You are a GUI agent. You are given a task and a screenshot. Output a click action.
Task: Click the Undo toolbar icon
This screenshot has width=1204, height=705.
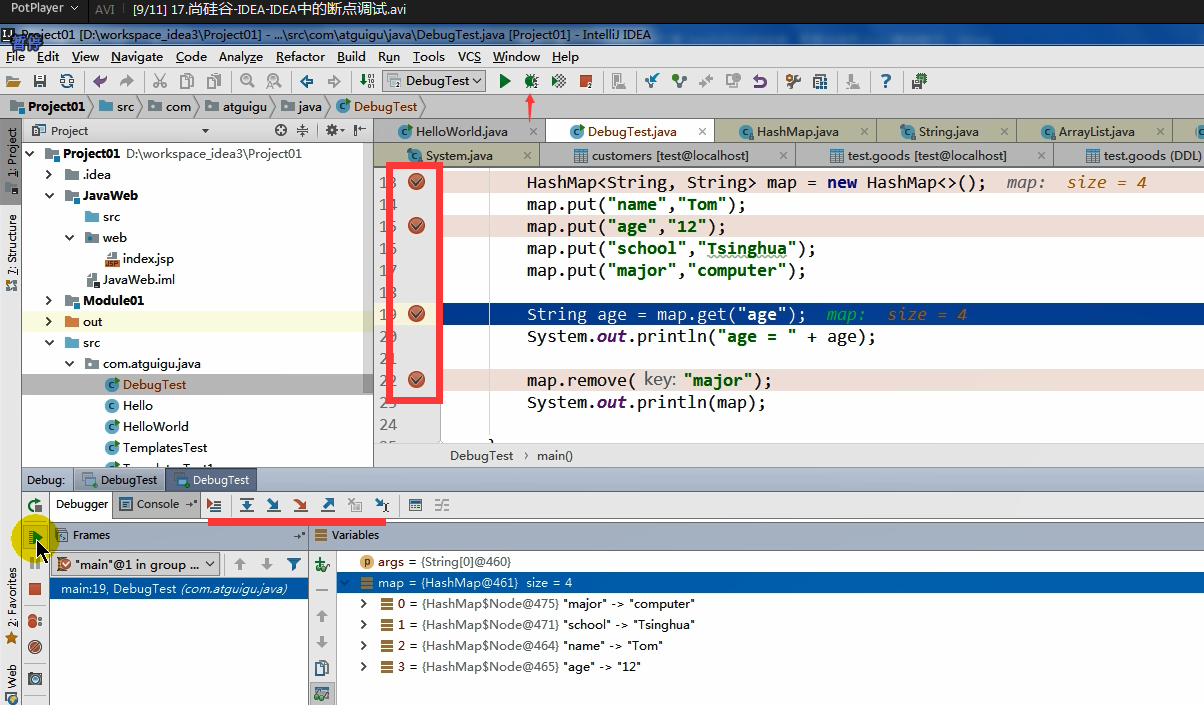tap(100, 81)
